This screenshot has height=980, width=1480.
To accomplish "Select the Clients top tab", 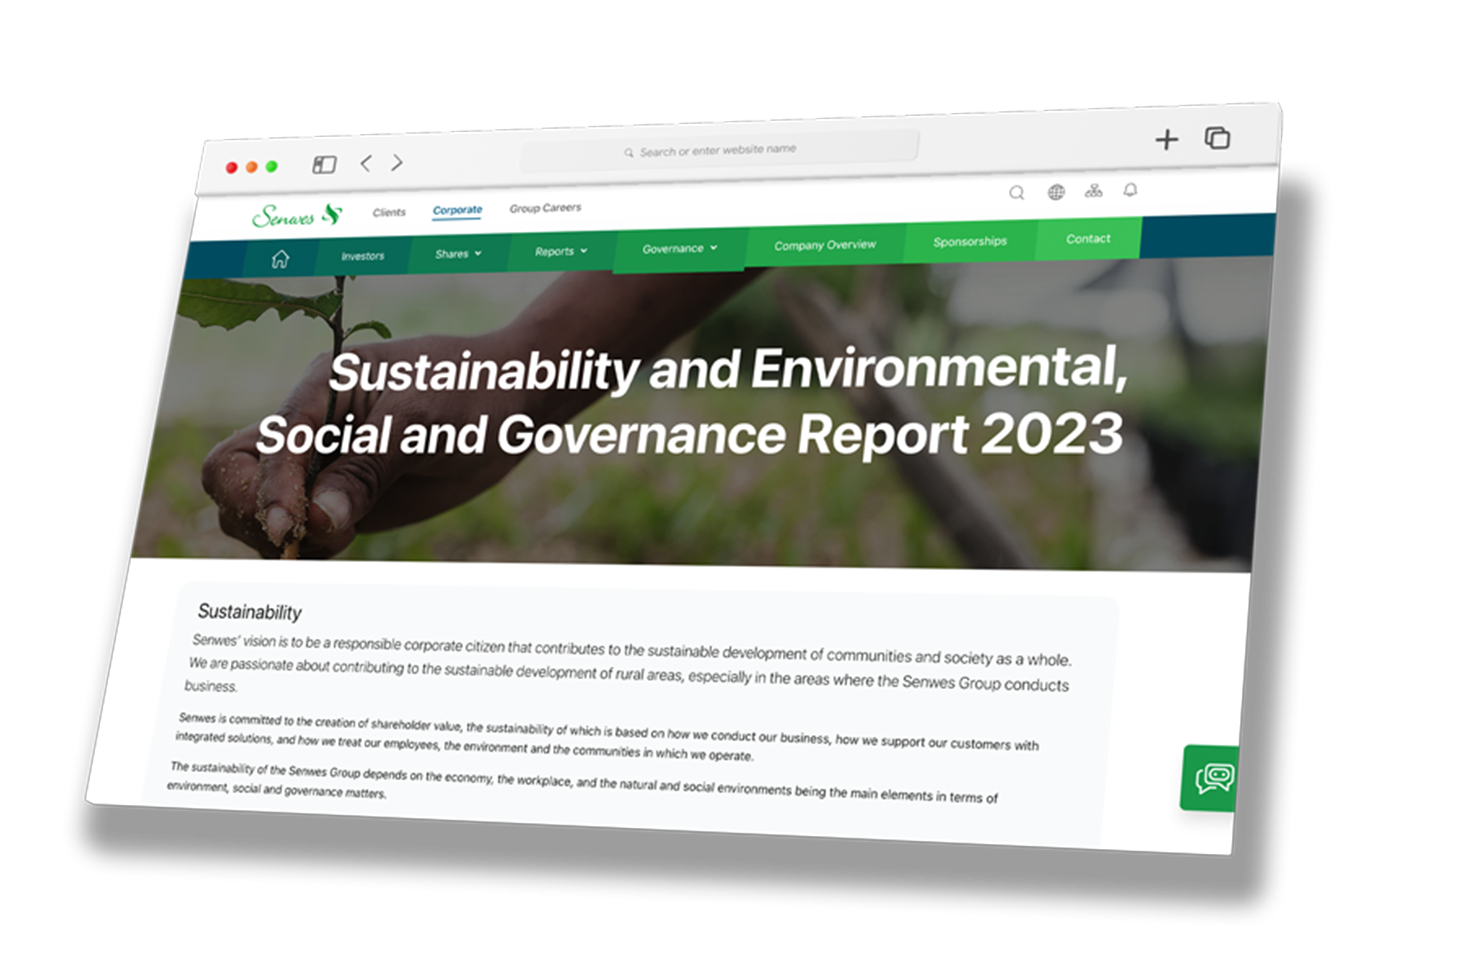I will pos(389,212).
